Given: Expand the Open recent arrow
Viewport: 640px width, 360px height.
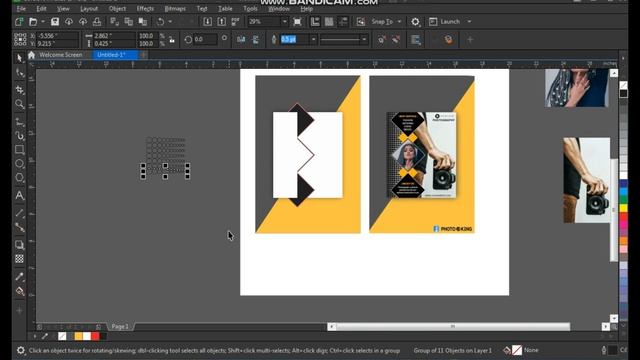Looking at the screenshot, I should 43,22.
